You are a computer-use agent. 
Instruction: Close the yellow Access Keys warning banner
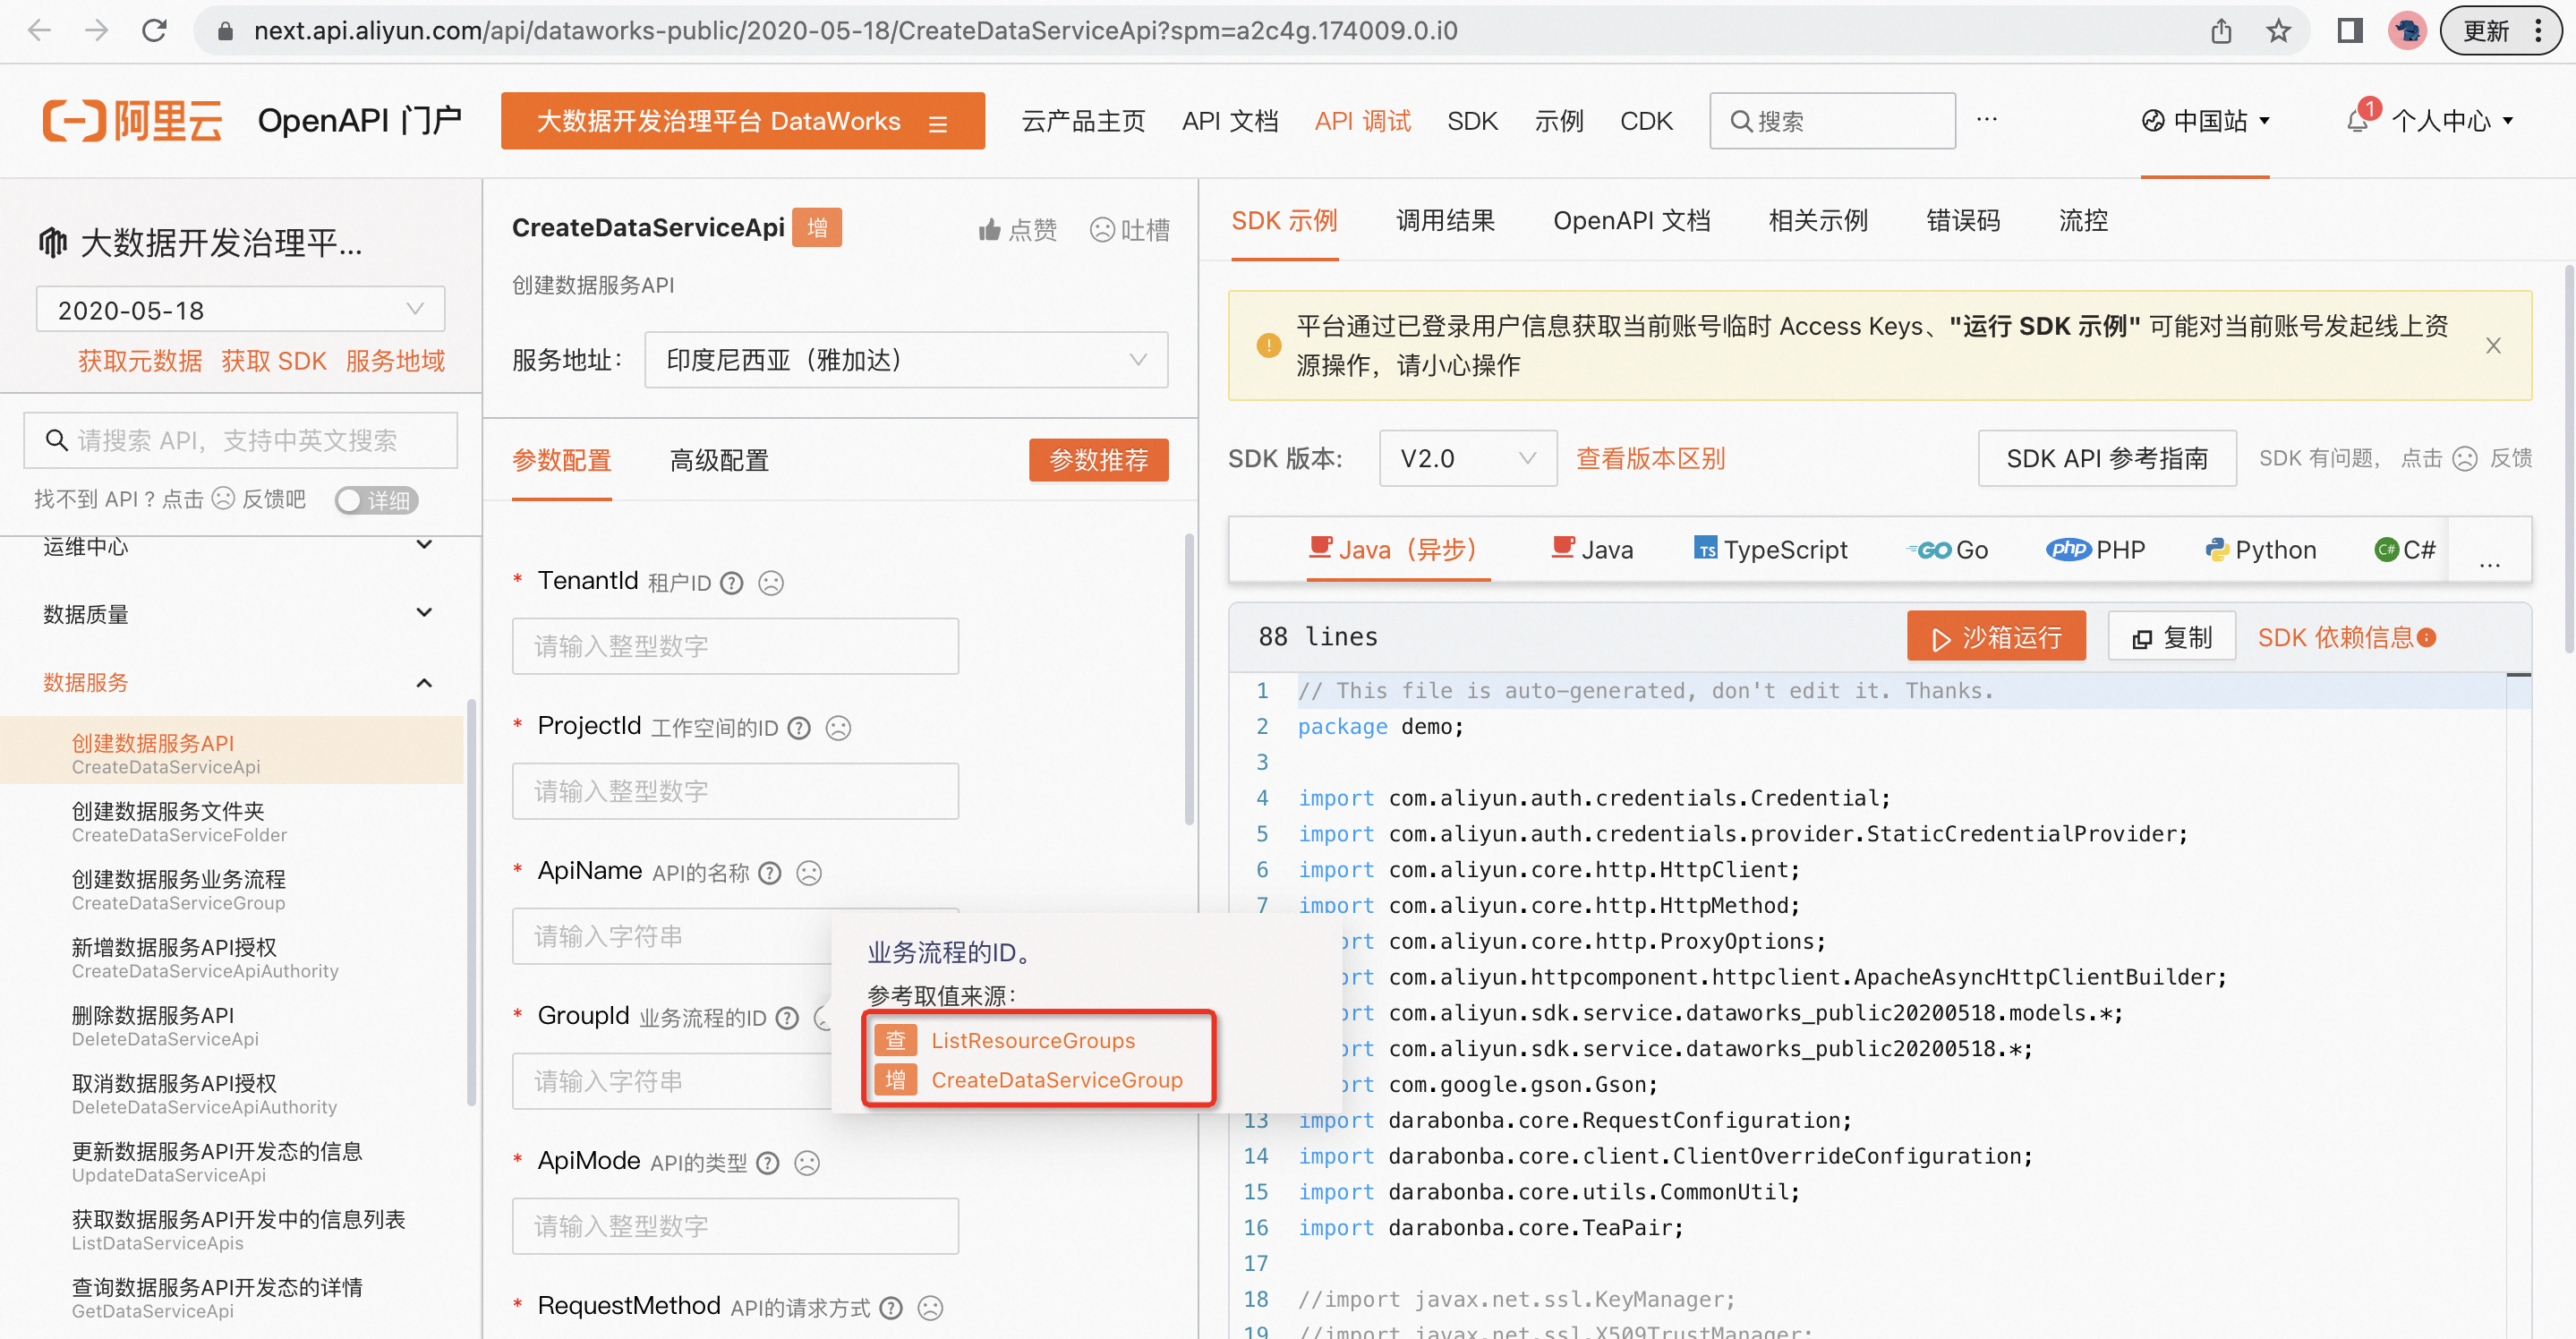coord(2493,345)
